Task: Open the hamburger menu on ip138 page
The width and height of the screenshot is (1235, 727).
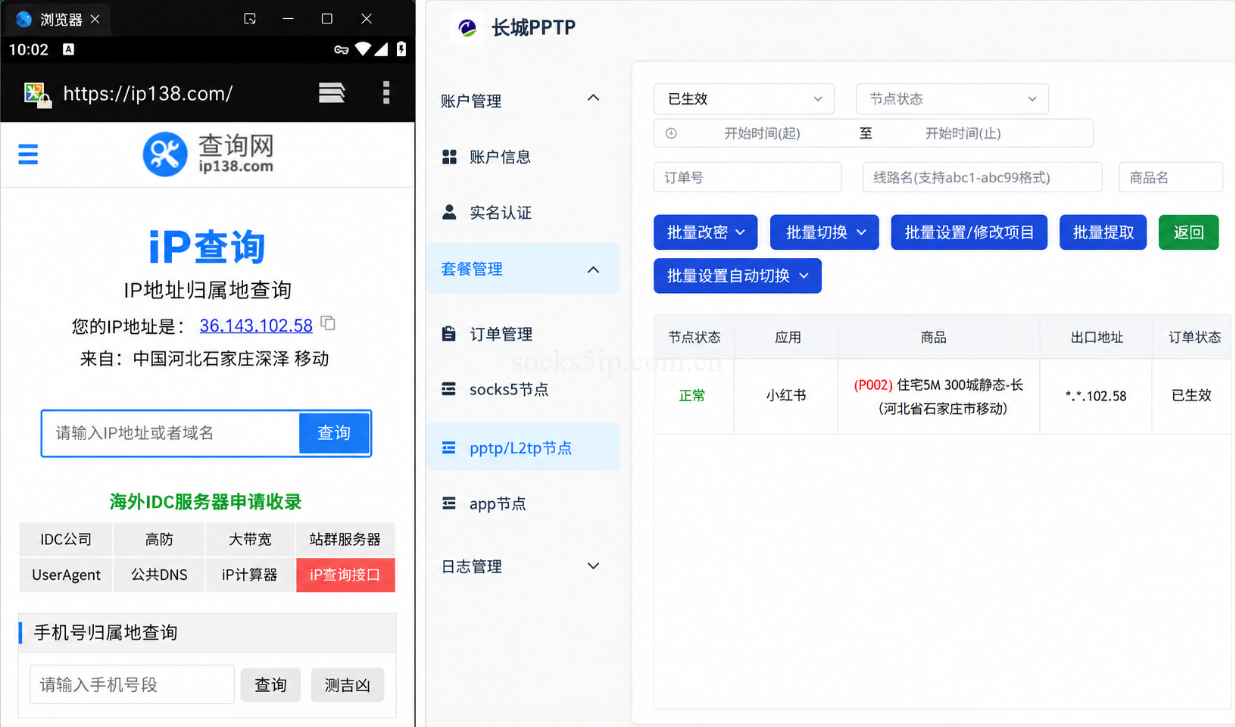Action: (x=28, y=154)
